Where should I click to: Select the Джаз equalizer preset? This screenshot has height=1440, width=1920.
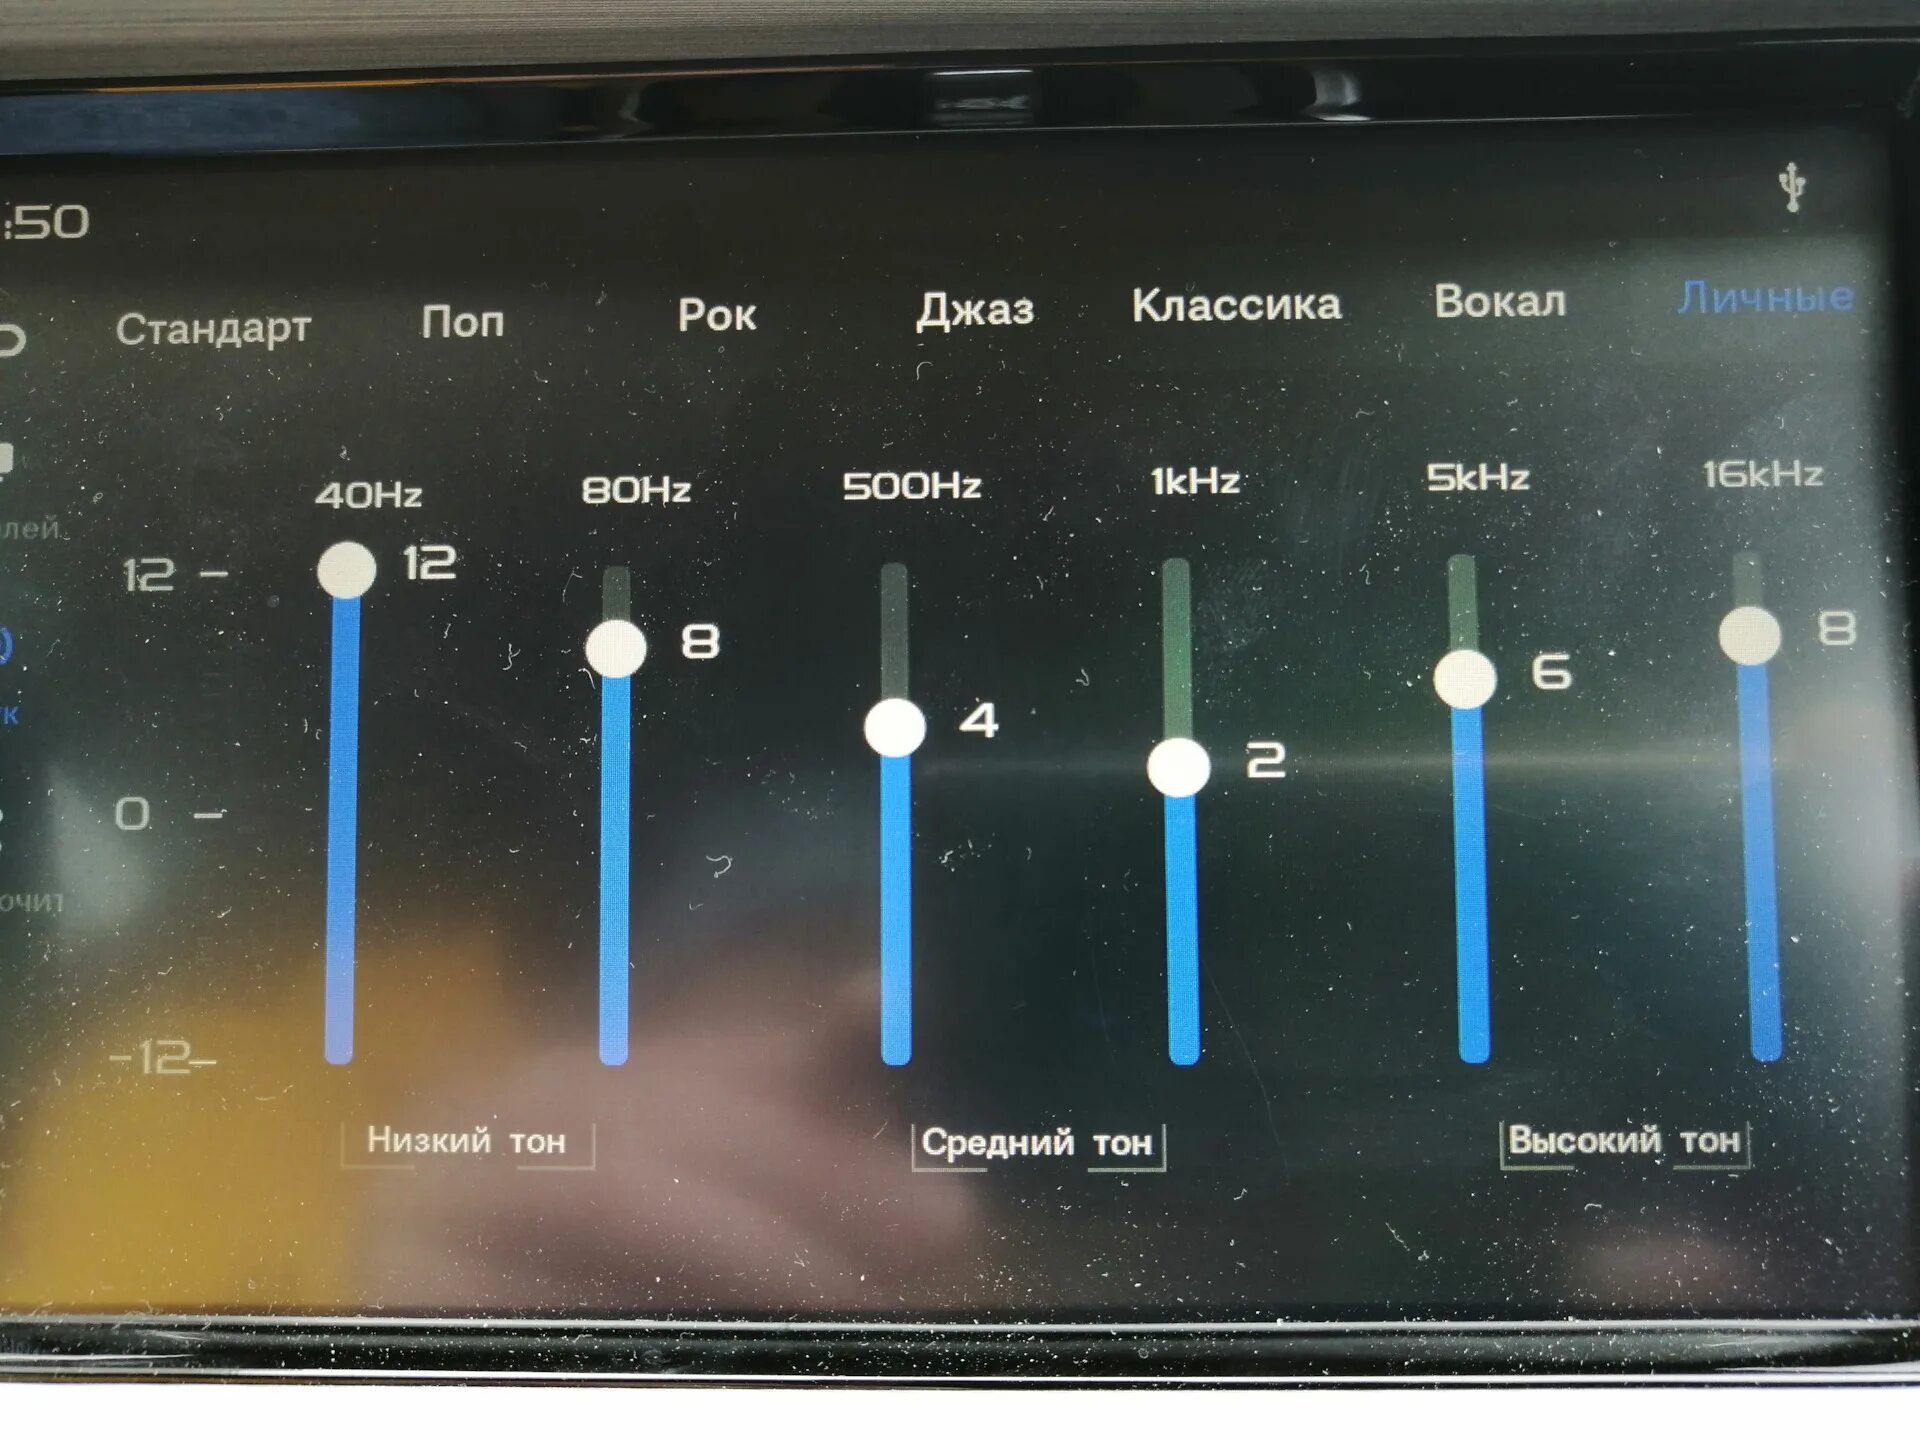[936, 298]
